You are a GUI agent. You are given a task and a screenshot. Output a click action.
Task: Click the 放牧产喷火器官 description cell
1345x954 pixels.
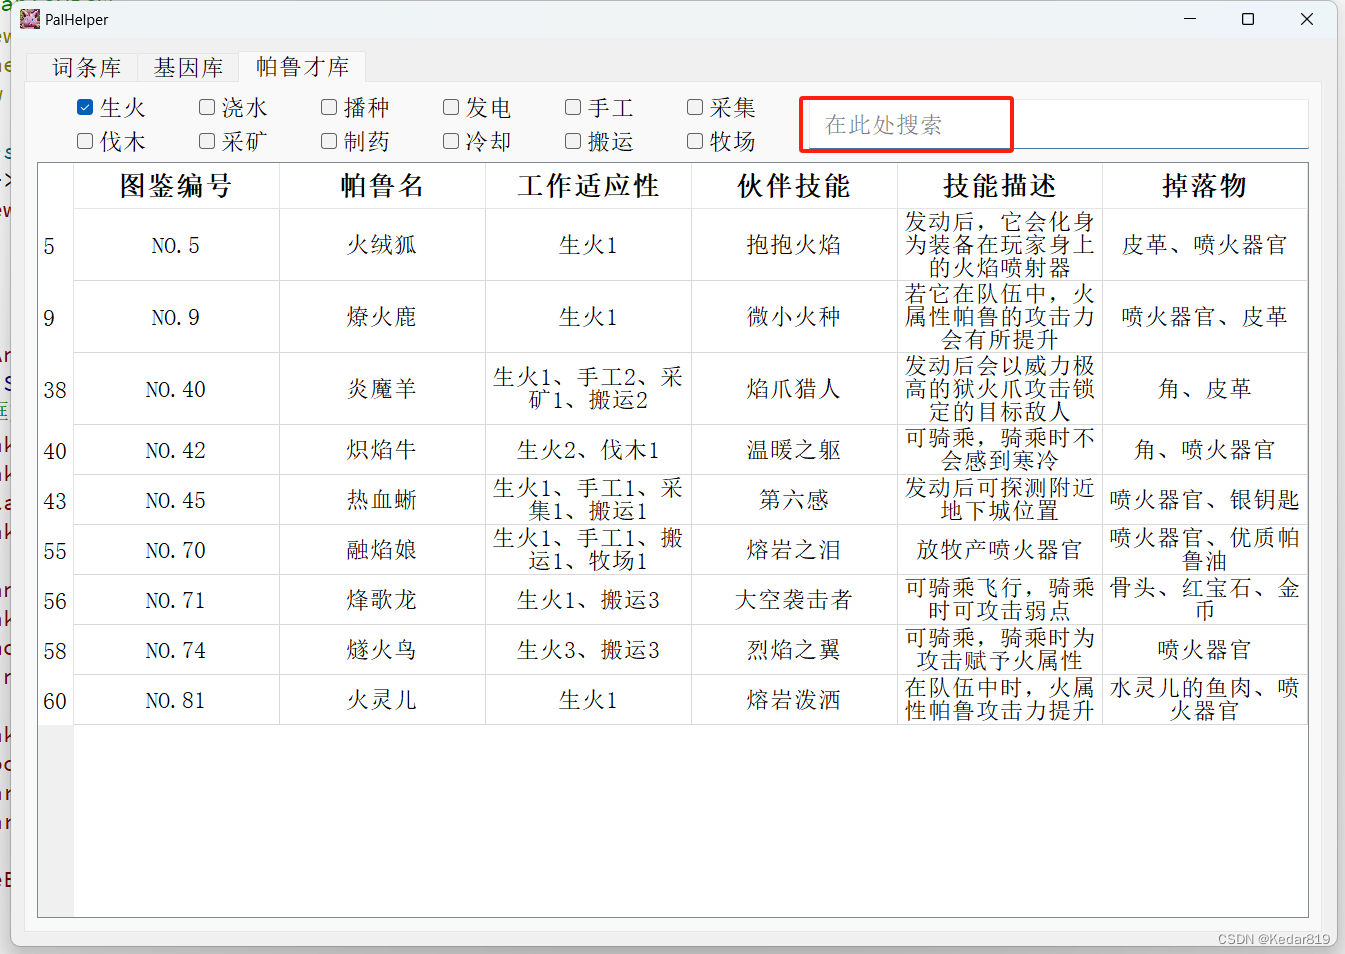pyautogui.click(x=1000, y=550)
